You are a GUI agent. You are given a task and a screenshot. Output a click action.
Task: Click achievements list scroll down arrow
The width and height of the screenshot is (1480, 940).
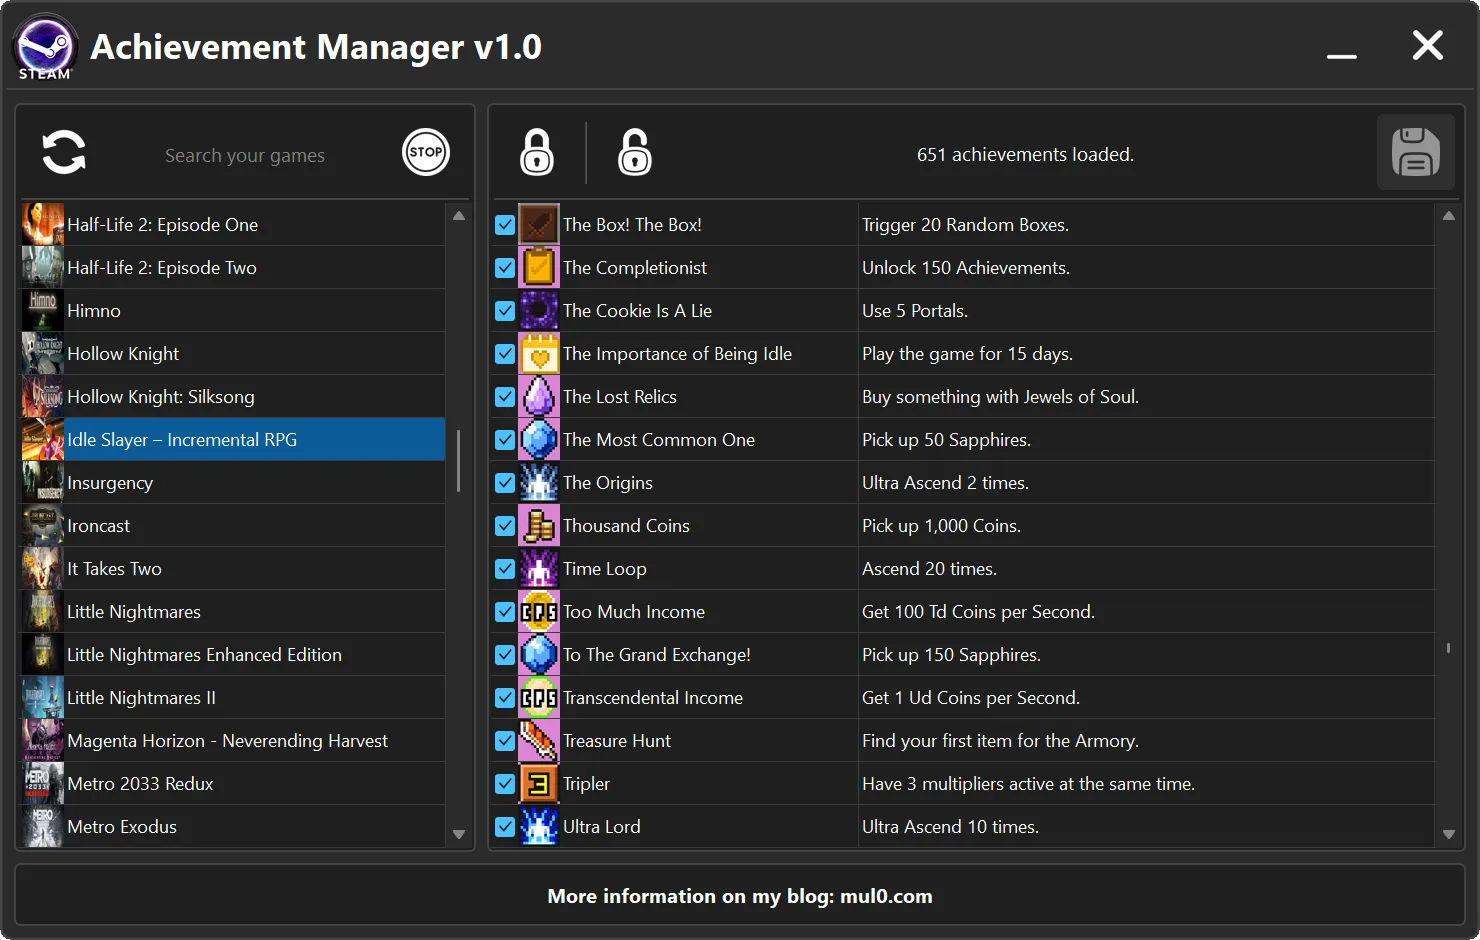point(1449,834)
